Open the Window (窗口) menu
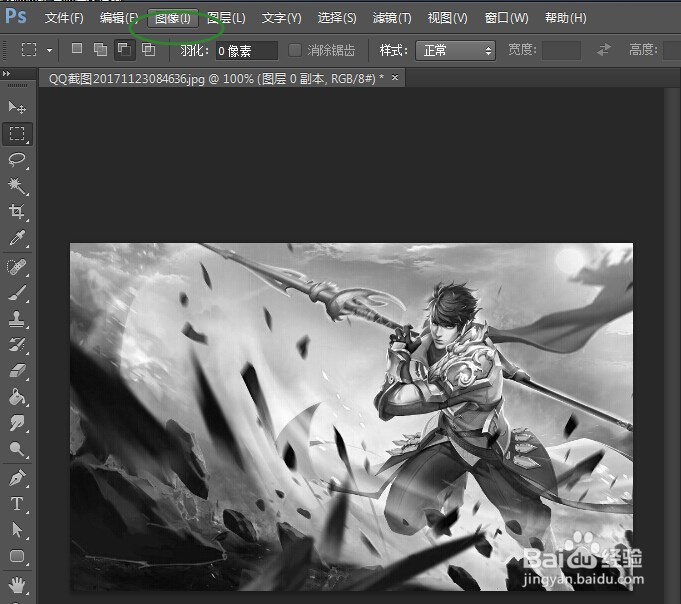This screenshot has height=604, width=681. (x=506, y=18)
